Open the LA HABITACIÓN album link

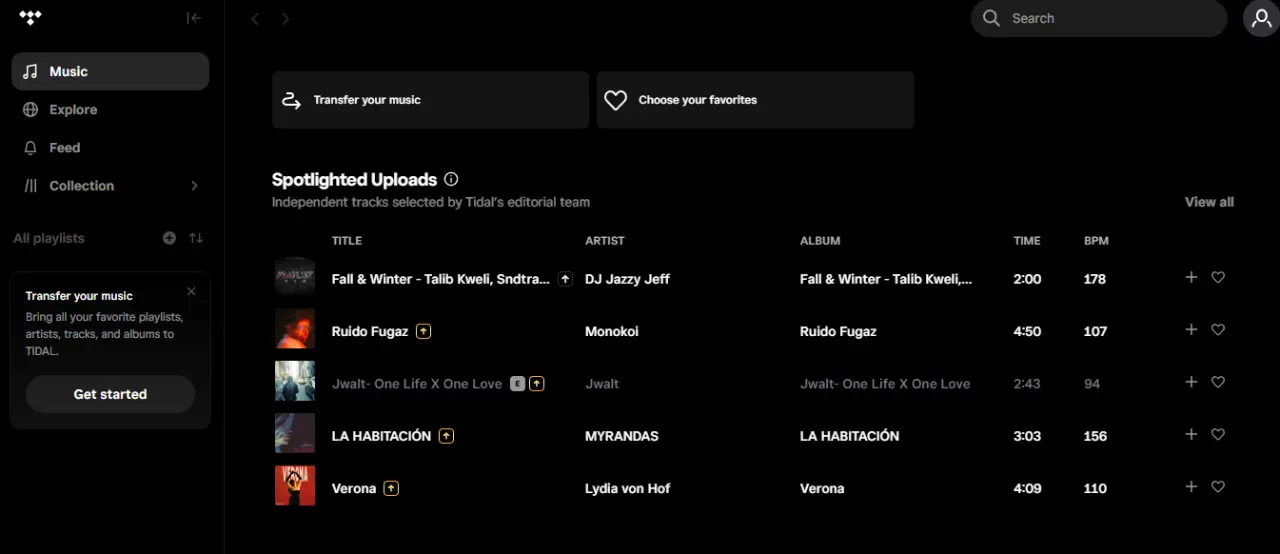850,436
